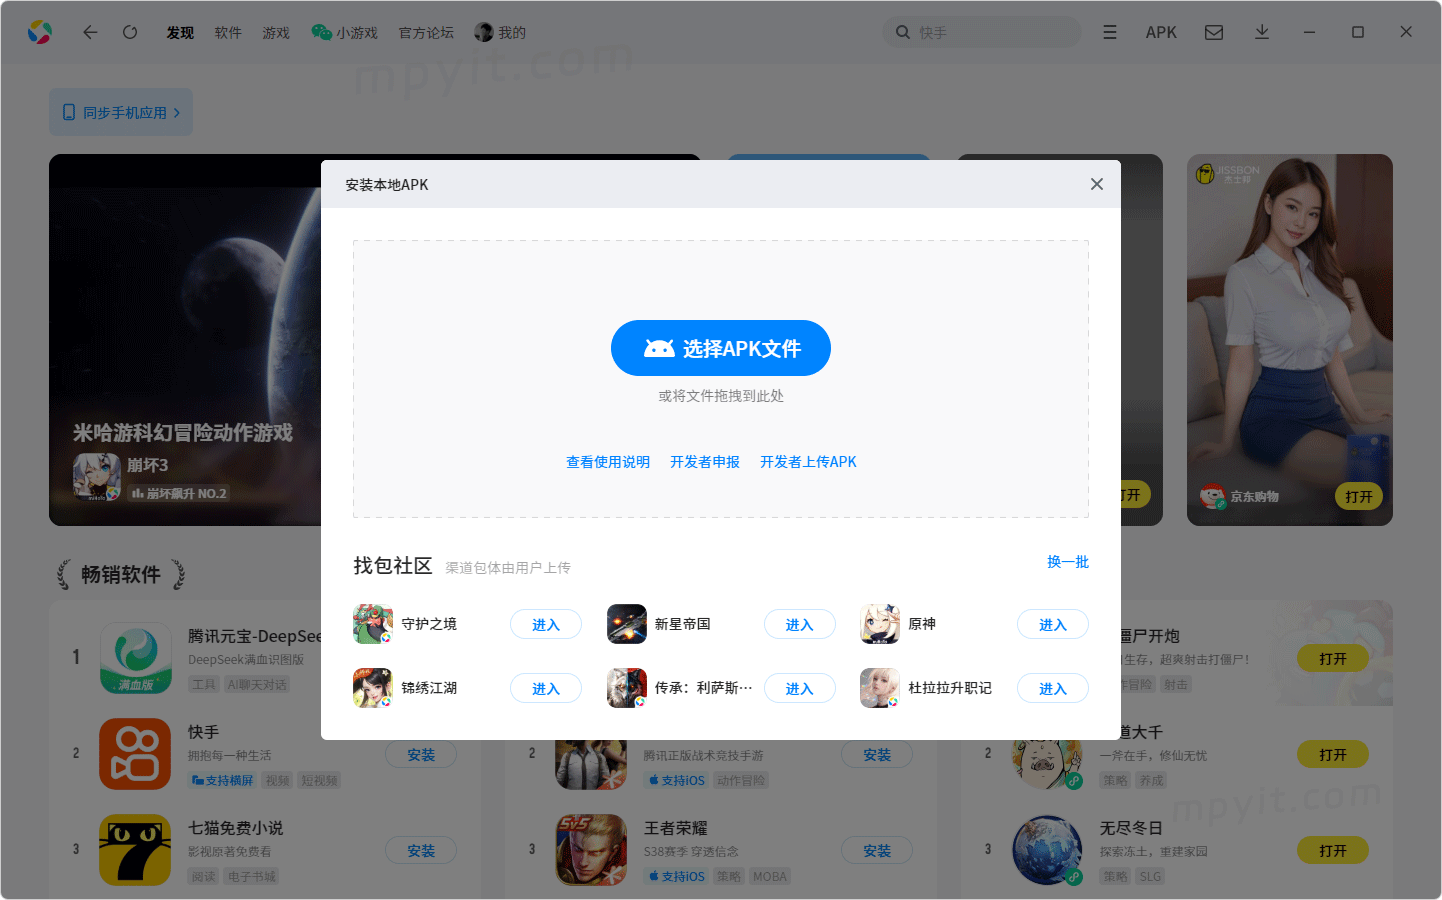The image size is (1442, 900).
Task: Click the search magnifier icon
Action: 903,32
